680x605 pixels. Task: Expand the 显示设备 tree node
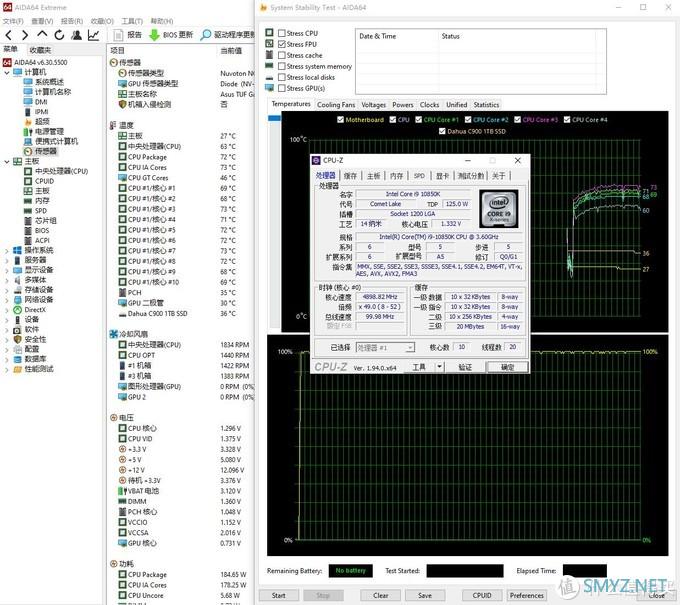tap(7, 270)
